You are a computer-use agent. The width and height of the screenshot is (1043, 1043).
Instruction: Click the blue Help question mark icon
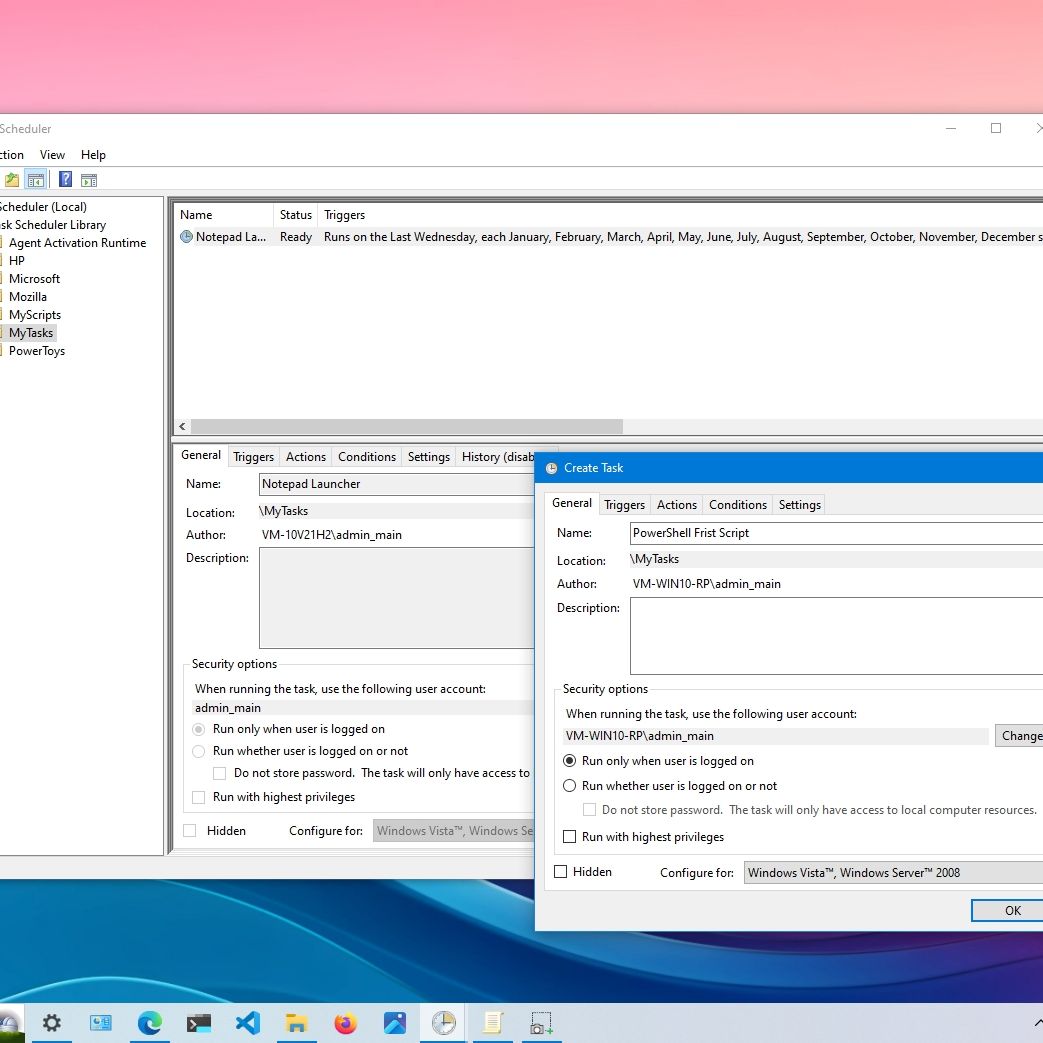click(x=65, y=180)
